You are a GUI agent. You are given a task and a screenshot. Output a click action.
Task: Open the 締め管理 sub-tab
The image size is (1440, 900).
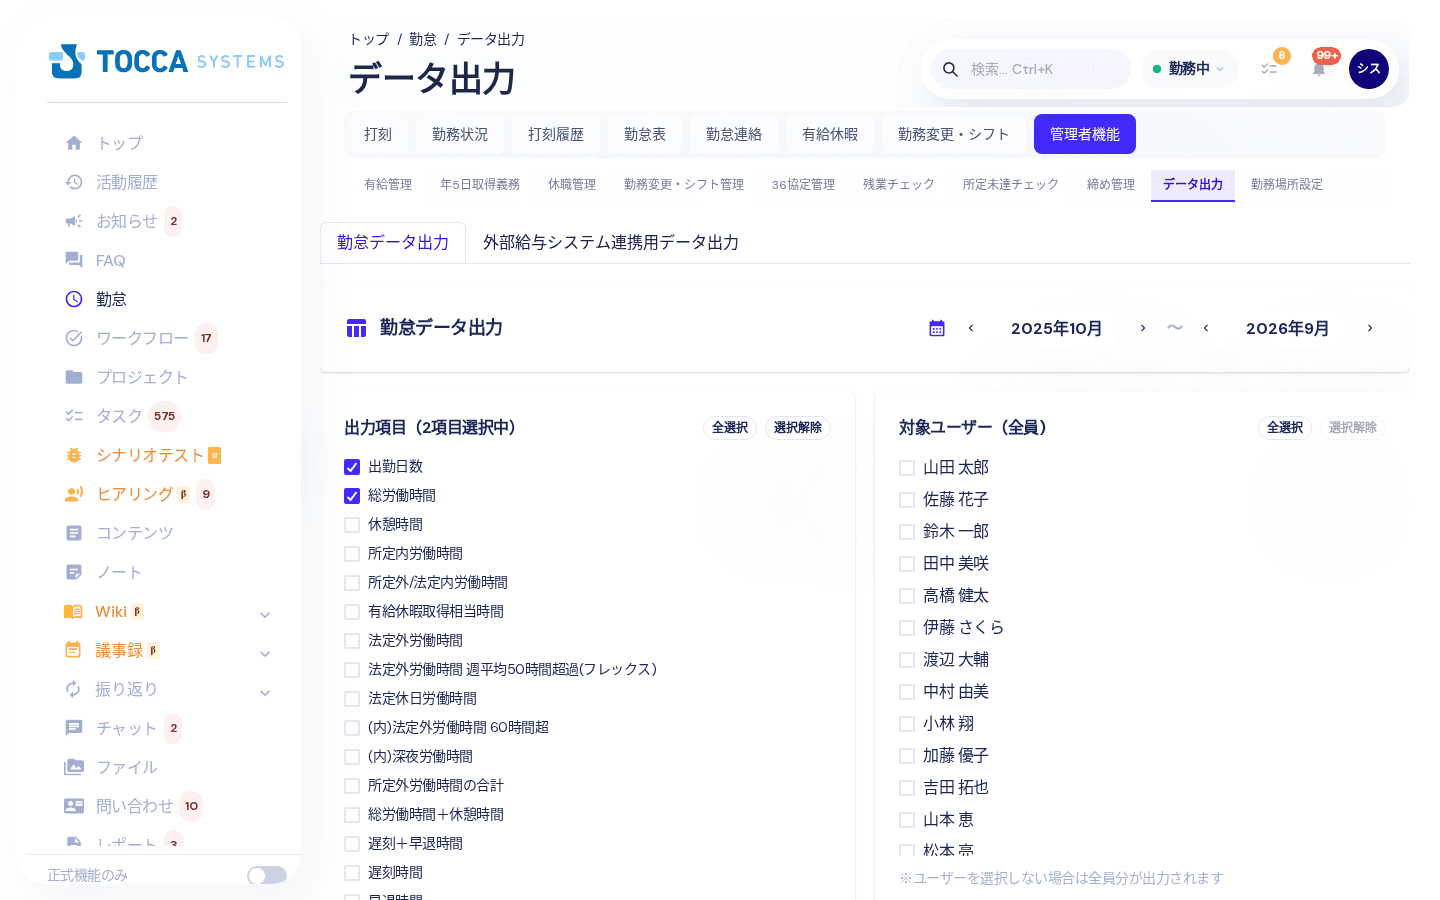[x=1111, y=185]
